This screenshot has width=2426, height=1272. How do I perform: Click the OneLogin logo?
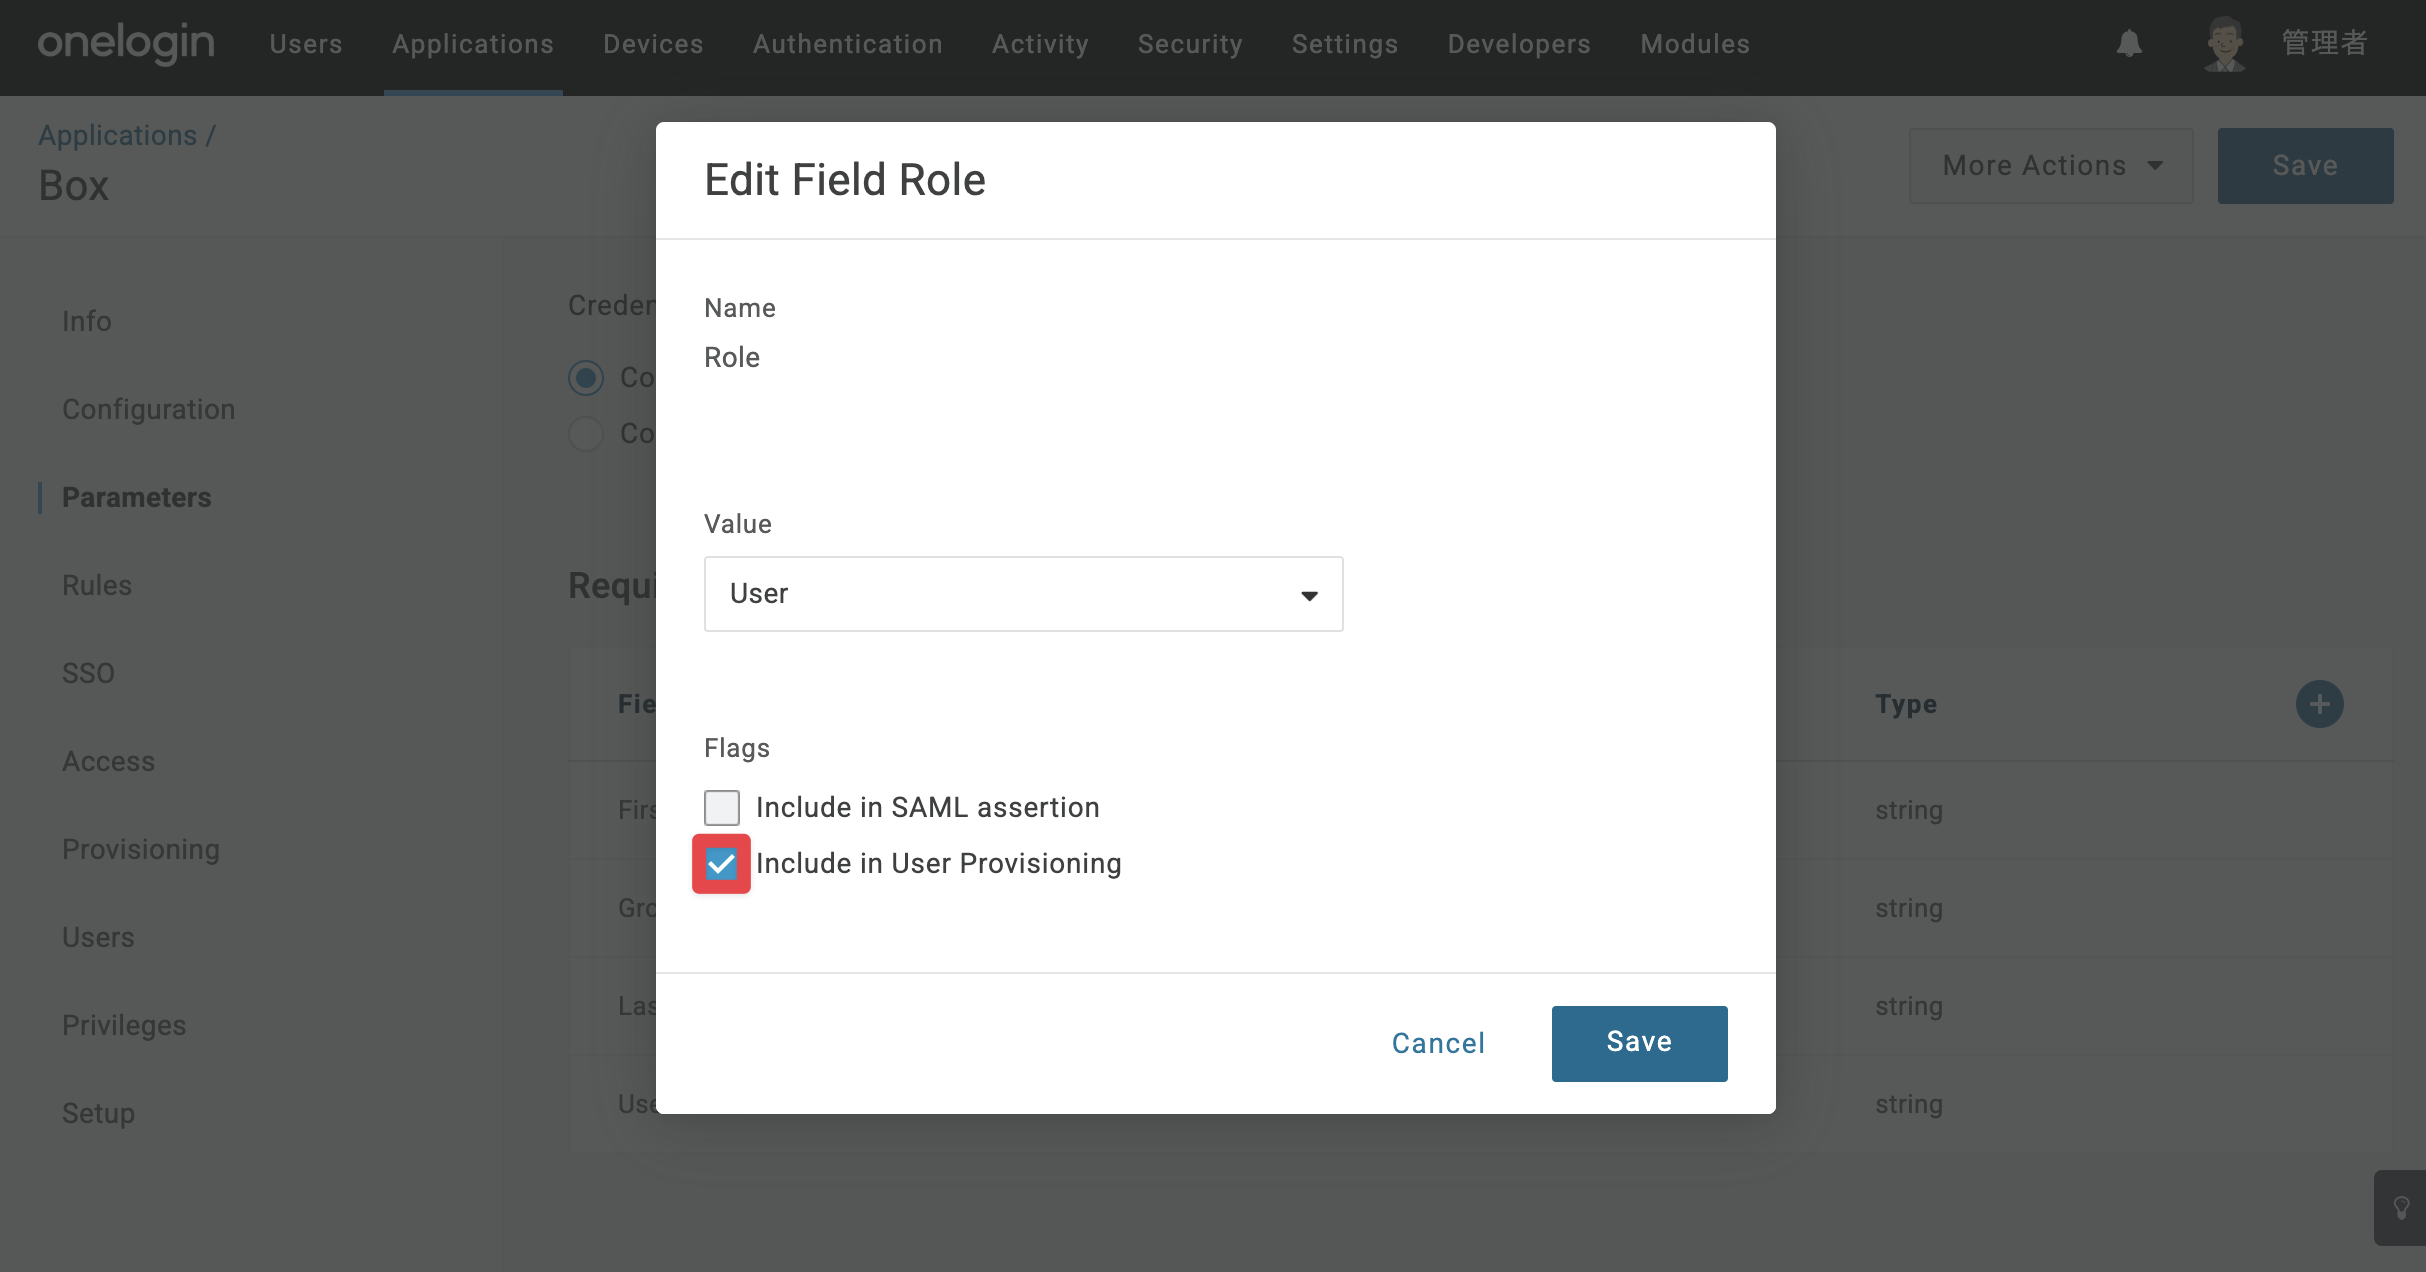point(126,43)
